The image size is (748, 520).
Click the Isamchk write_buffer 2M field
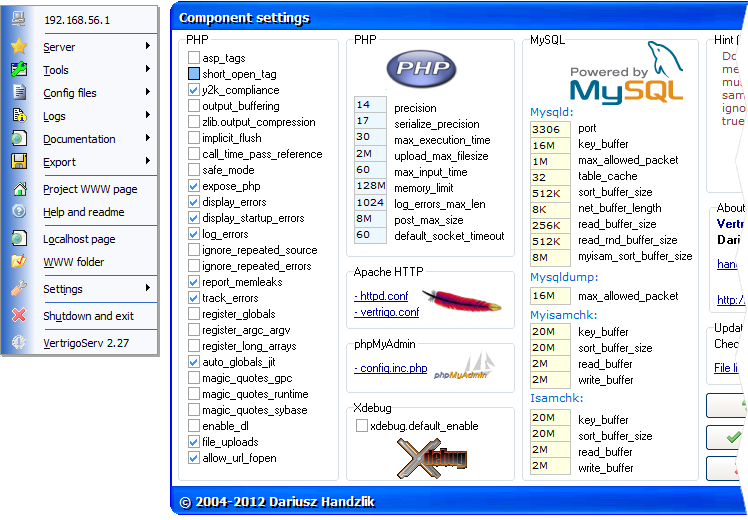click(550, 465)
